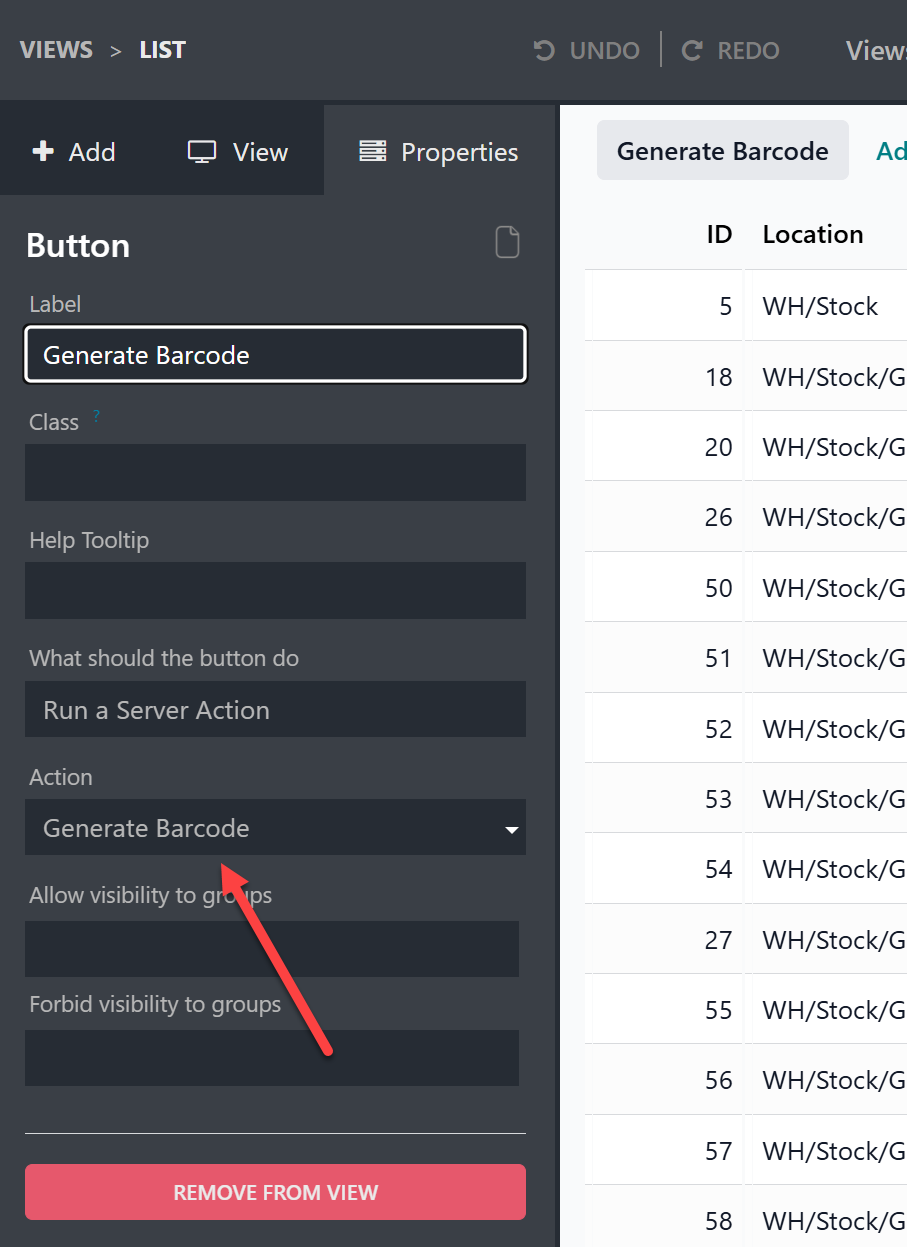Click the plus icon on Add tab
907x1247 pixels.
point(43,151)
